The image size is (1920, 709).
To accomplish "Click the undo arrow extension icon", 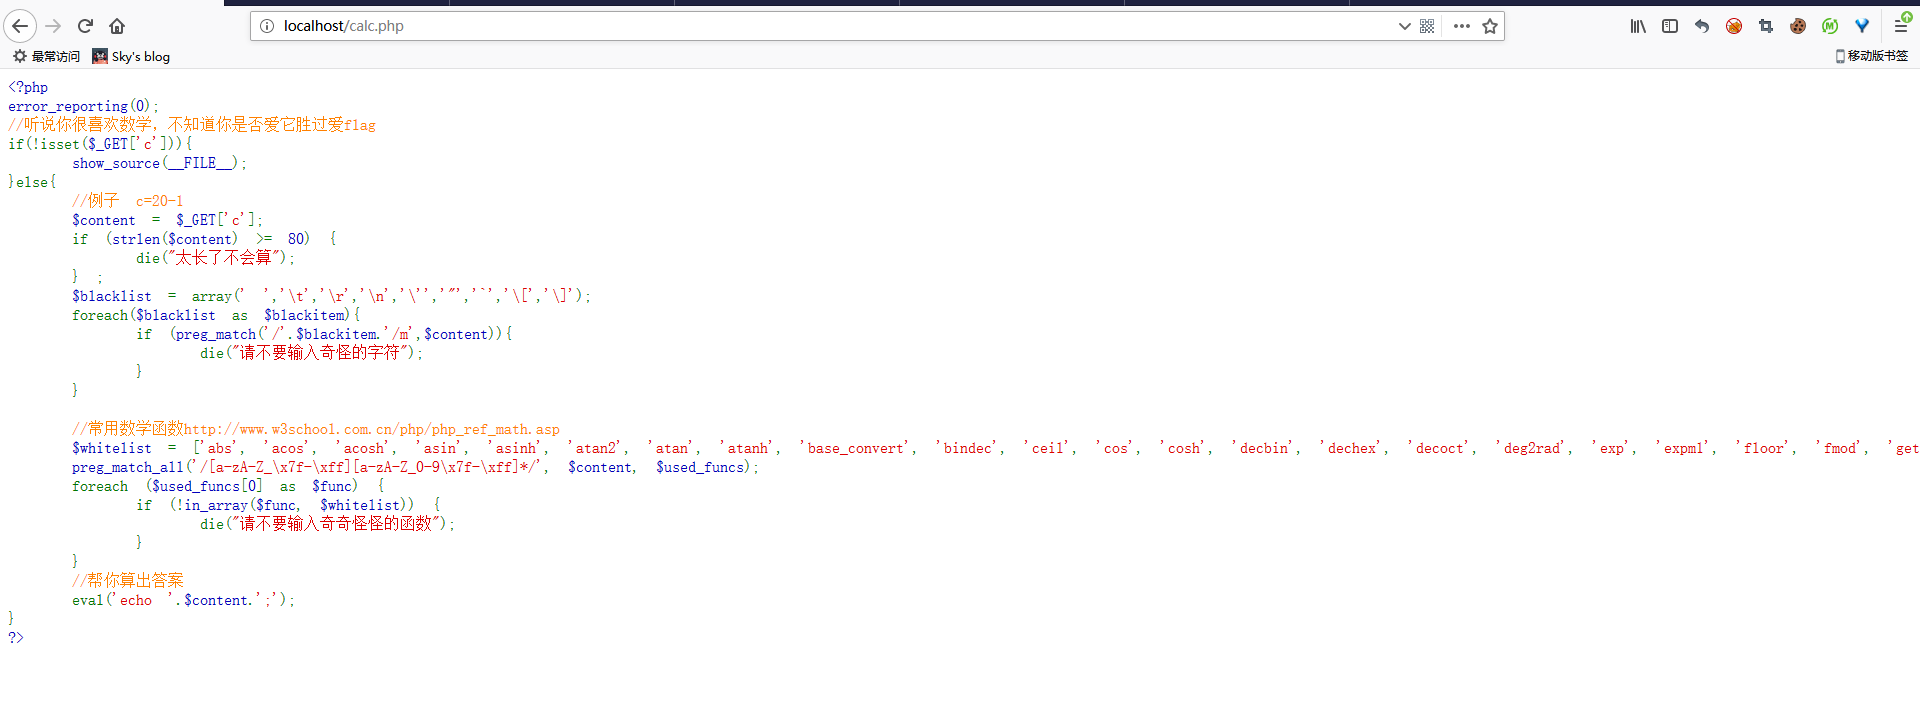I will tap(1702, 26).
